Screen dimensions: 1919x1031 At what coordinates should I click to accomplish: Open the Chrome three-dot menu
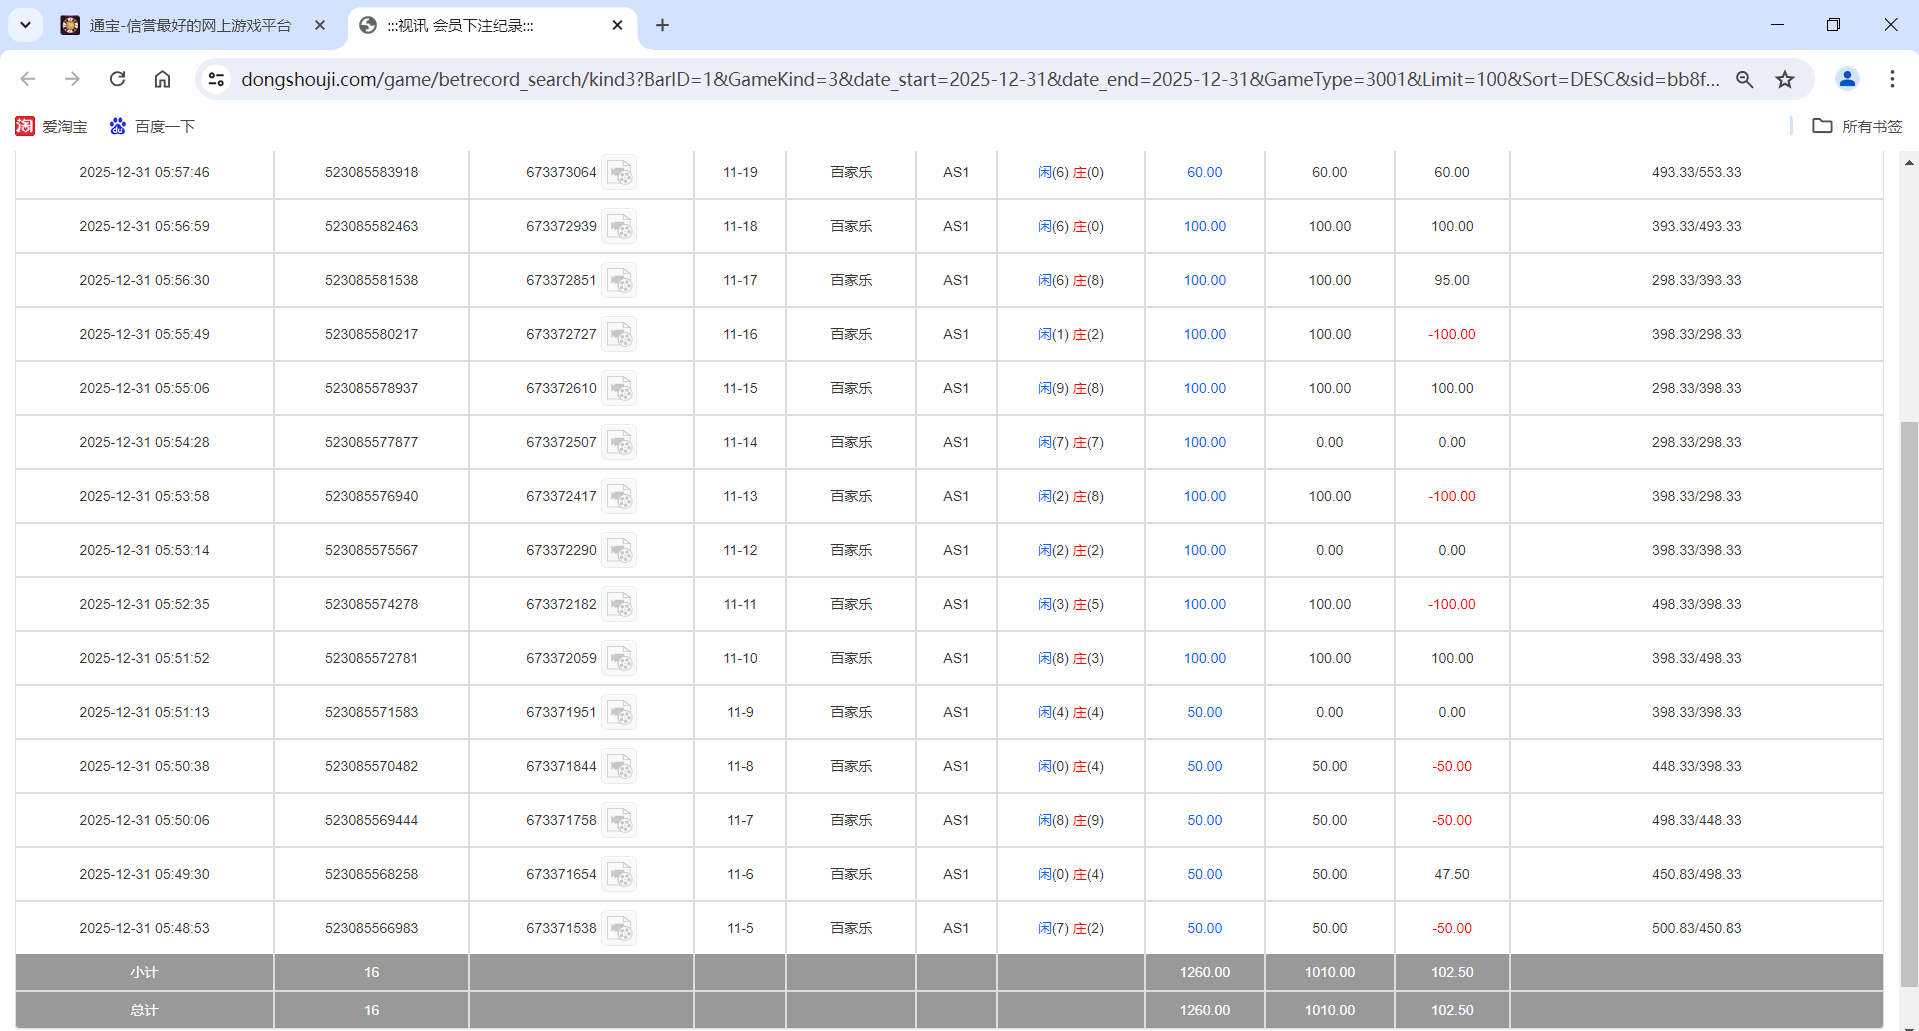pos(1892,79)
